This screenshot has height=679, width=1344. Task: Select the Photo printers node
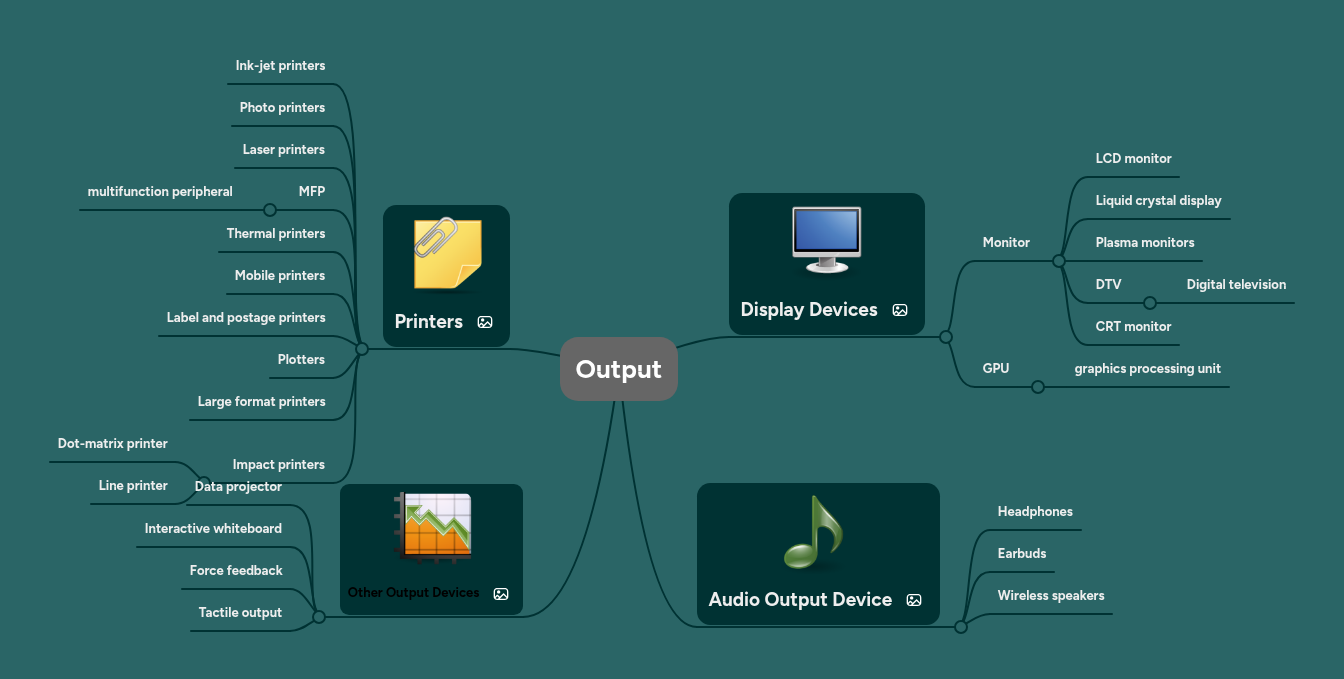283,108
